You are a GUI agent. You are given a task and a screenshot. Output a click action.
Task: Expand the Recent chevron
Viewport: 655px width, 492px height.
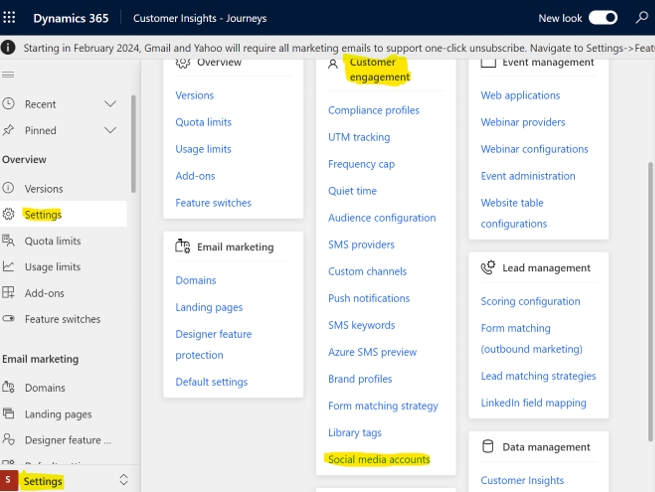[x=110, y=104]
